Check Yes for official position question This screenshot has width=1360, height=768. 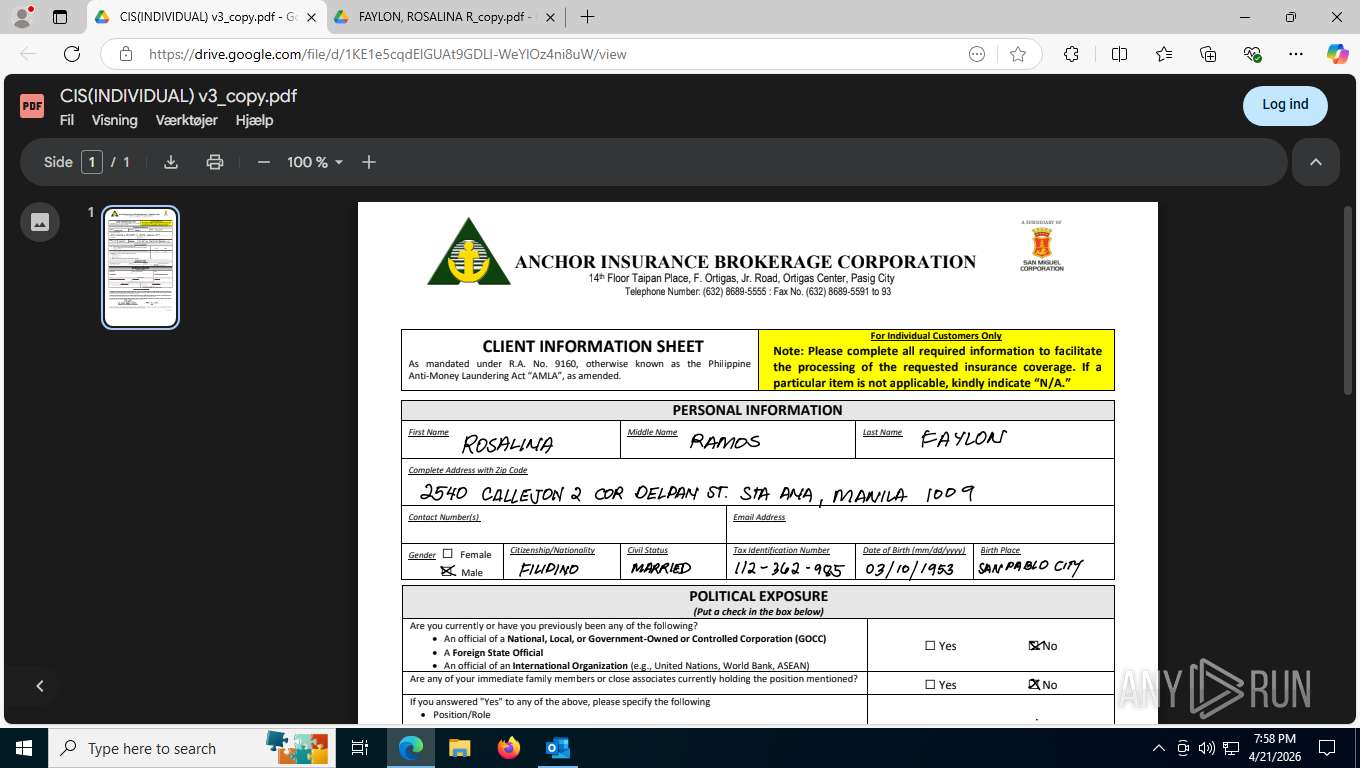[x=930, y=646]
